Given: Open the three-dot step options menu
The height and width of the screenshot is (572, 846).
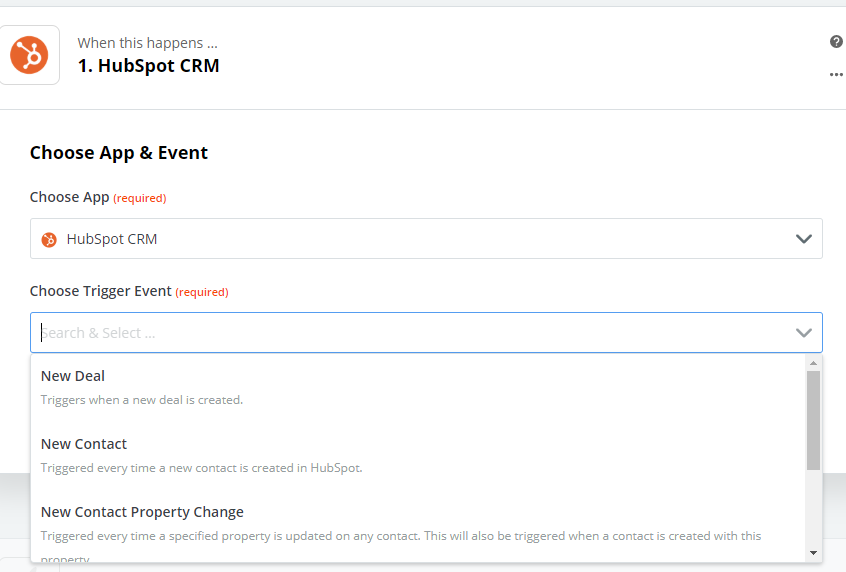Looking at the screenshot, I should point(836,74).
